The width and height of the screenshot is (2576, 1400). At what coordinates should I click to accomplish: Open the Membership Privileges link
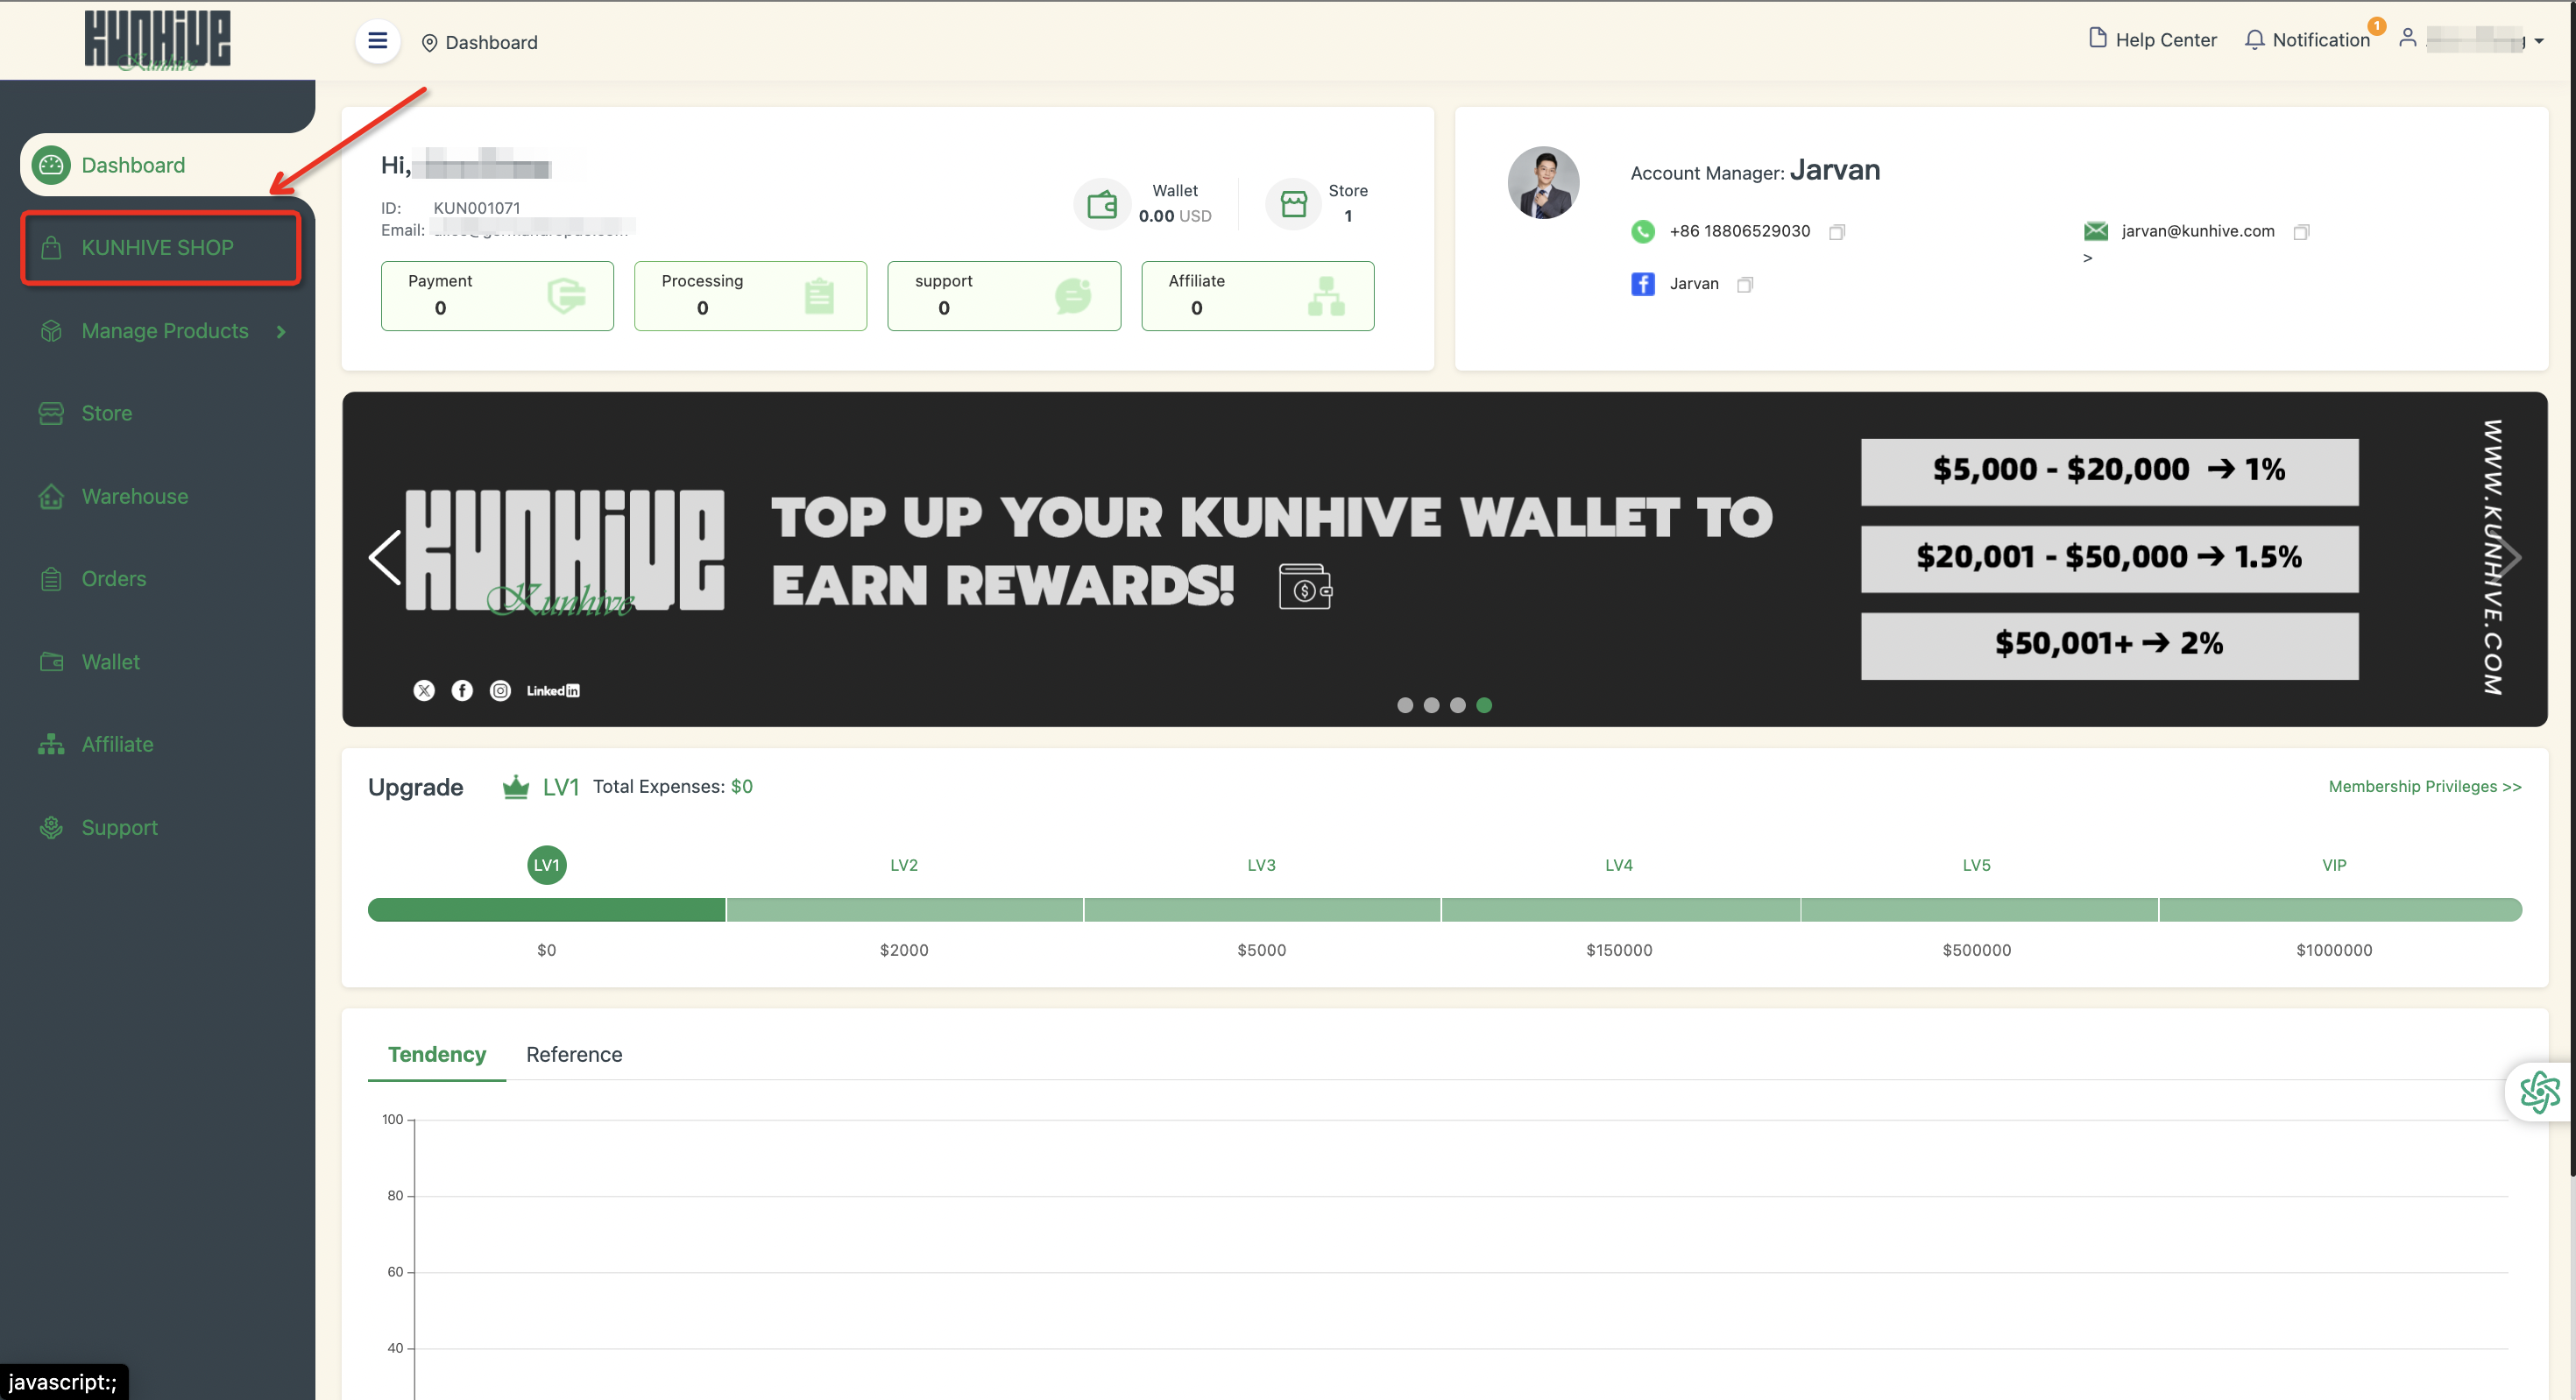pos(2424,786)
